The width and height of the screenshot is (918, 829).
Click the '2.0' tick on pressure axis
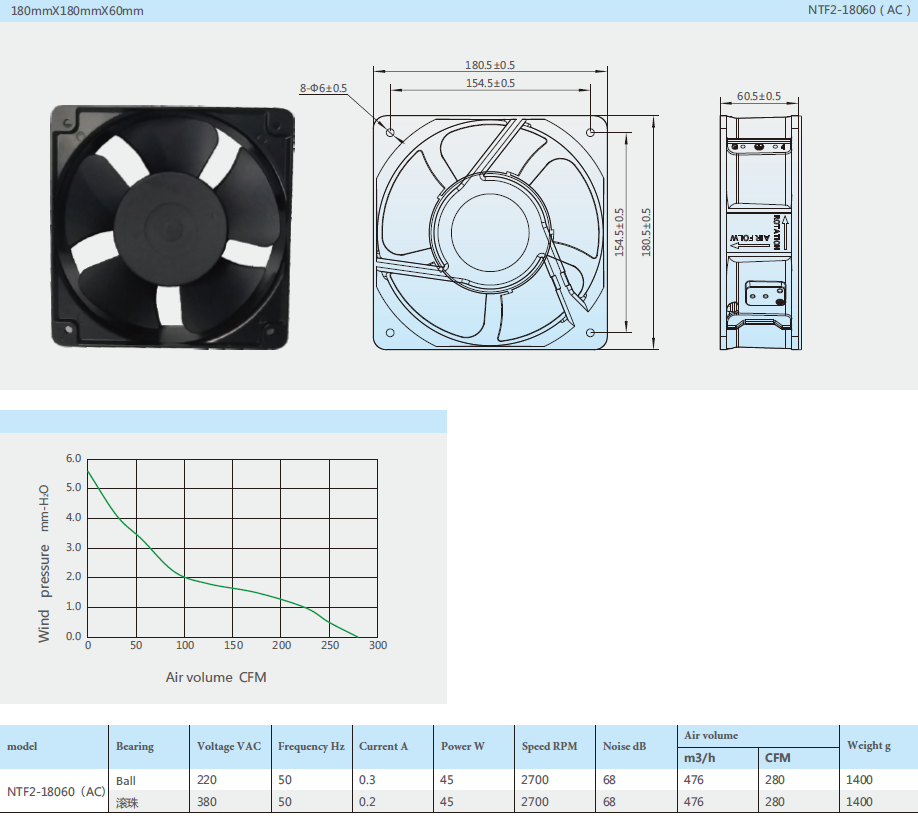pyautogui.click(x=73, y=577)
